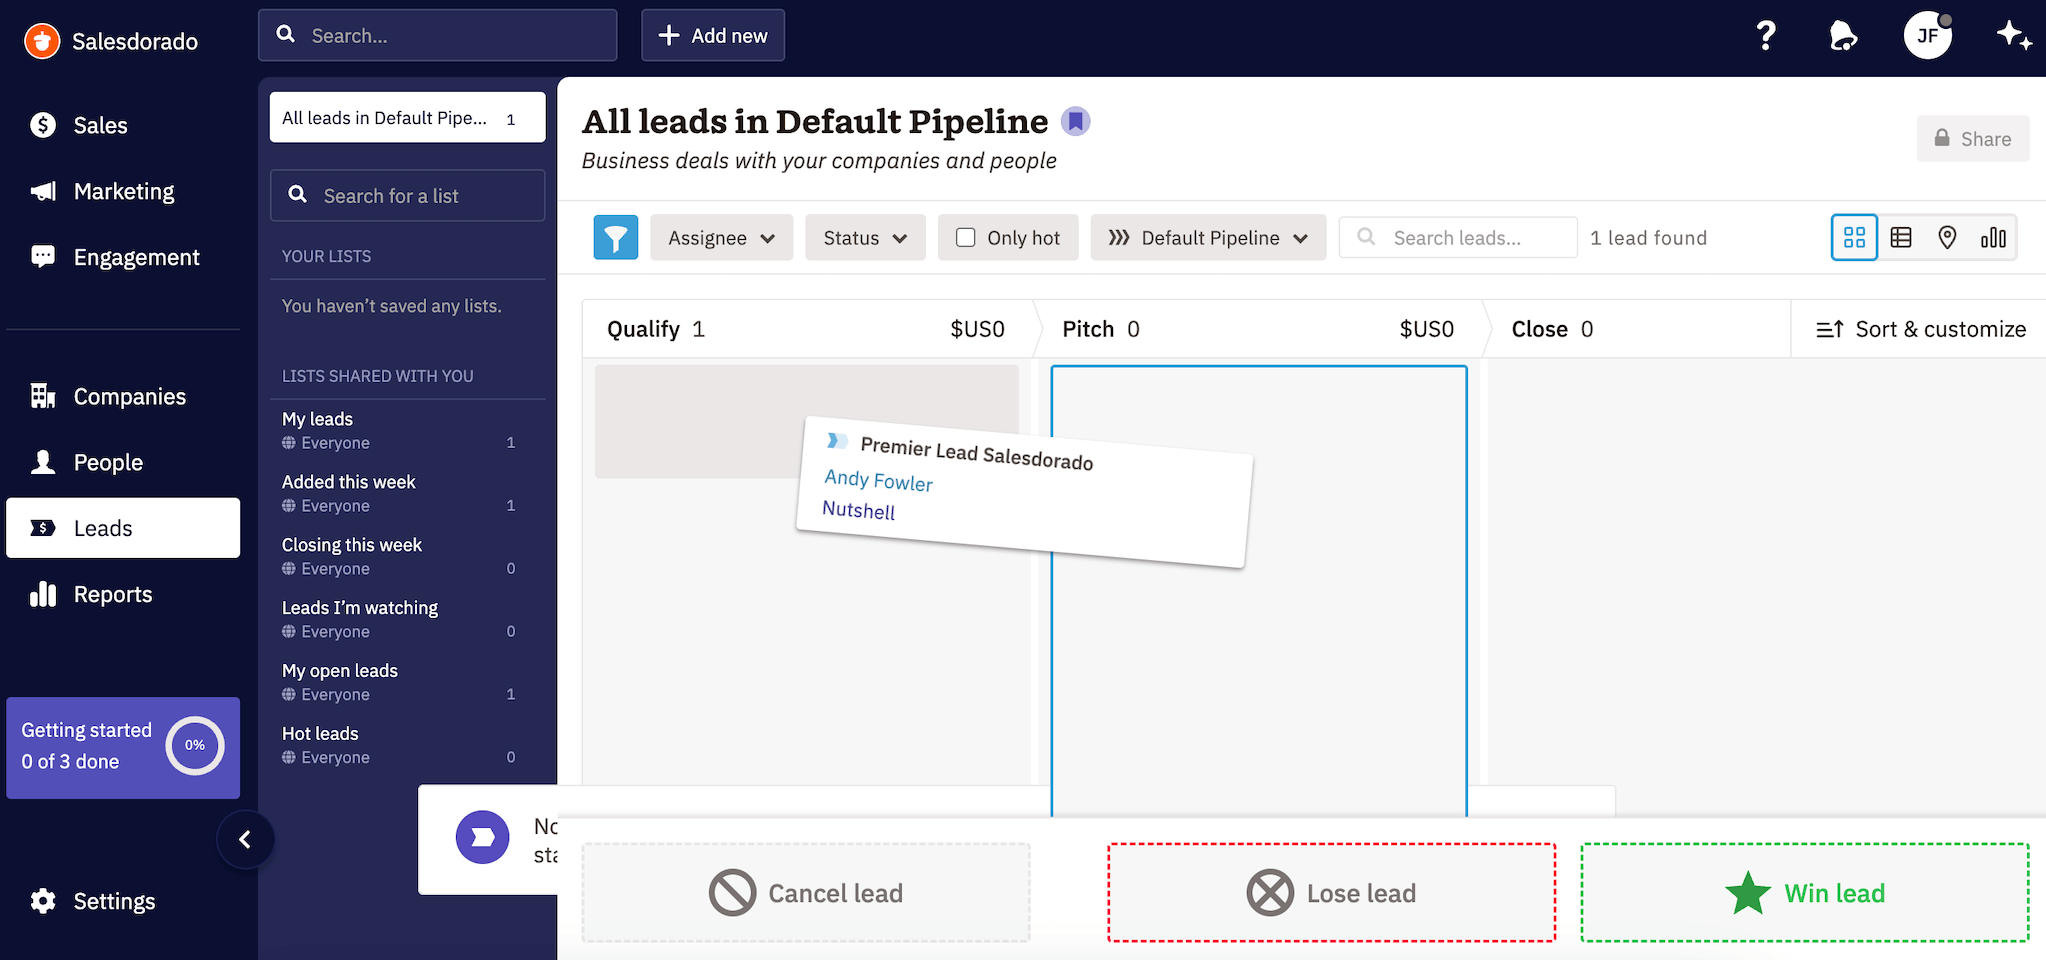Switch to board card view icon
The width and height of the screenshot is (2046, 960).
tap(1854, 238)
